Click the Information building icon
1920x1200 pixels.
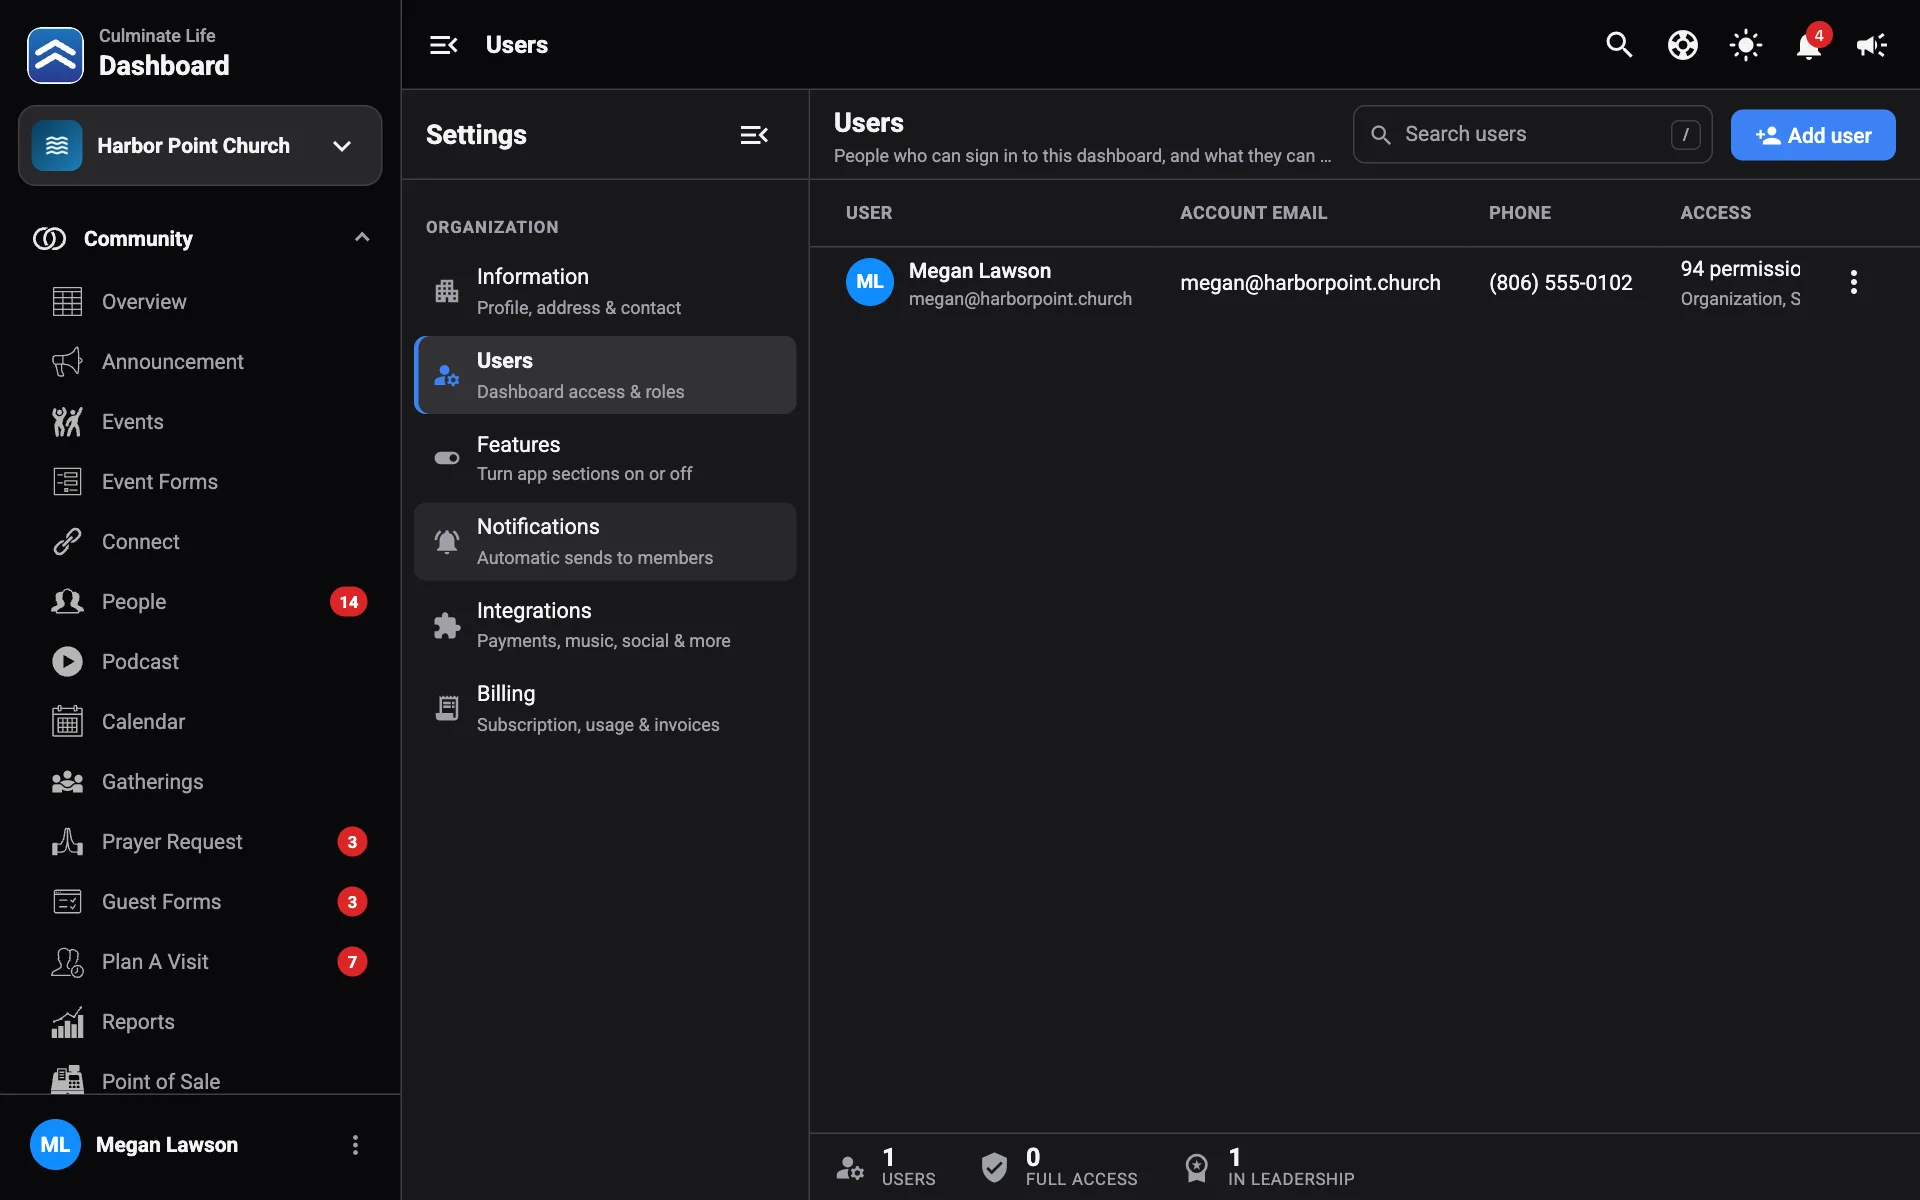(447, 291)
